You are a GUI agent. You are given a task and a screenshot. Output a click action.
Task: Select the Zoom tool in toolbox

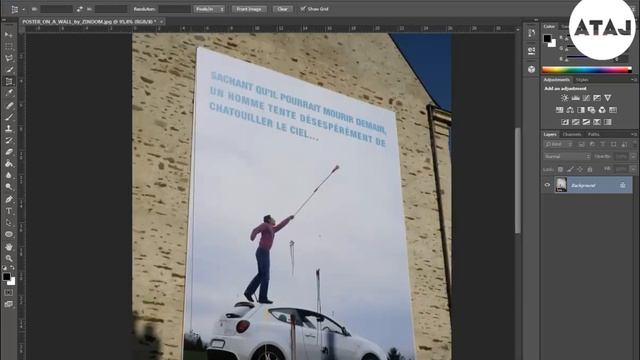9,258
